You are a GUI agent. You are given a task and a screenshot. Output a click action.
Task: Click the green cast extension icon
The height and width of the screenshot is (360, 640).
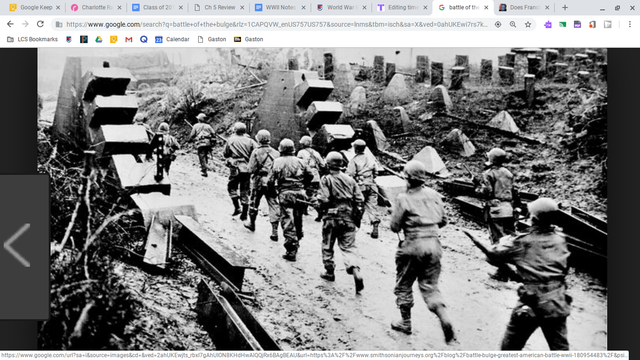tap(562, 24)
